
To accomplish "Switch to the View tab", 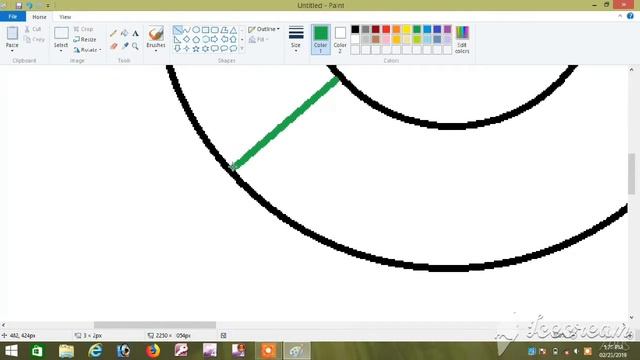I will [65, 17].
